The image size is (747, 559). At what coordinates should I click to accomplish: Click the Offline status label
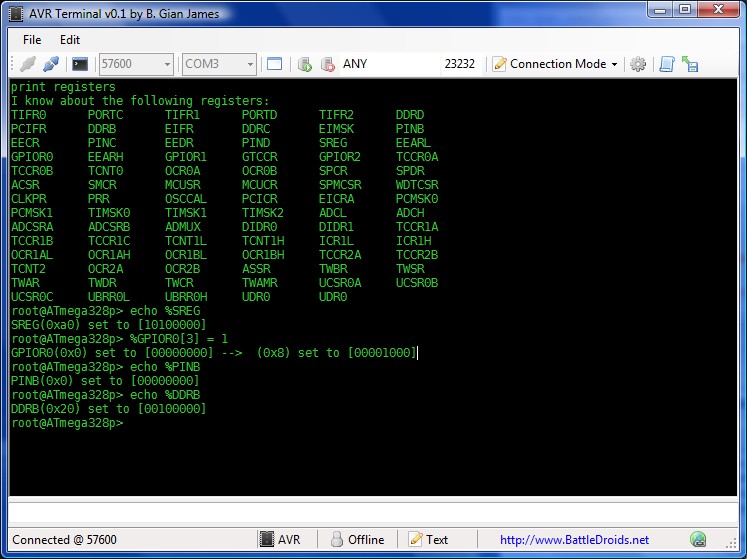[x=366, y=539]
